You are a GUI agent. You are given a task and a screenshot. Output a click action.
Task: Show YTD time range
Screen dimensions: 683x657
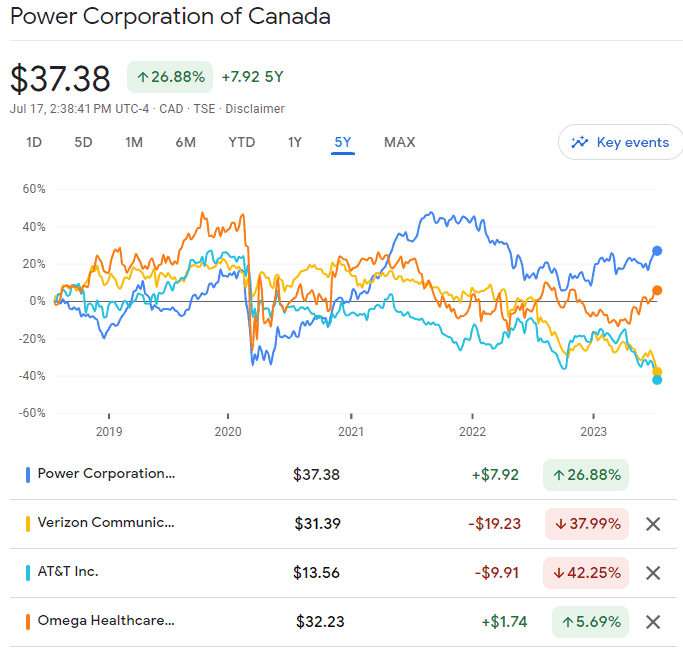(241, 142)
